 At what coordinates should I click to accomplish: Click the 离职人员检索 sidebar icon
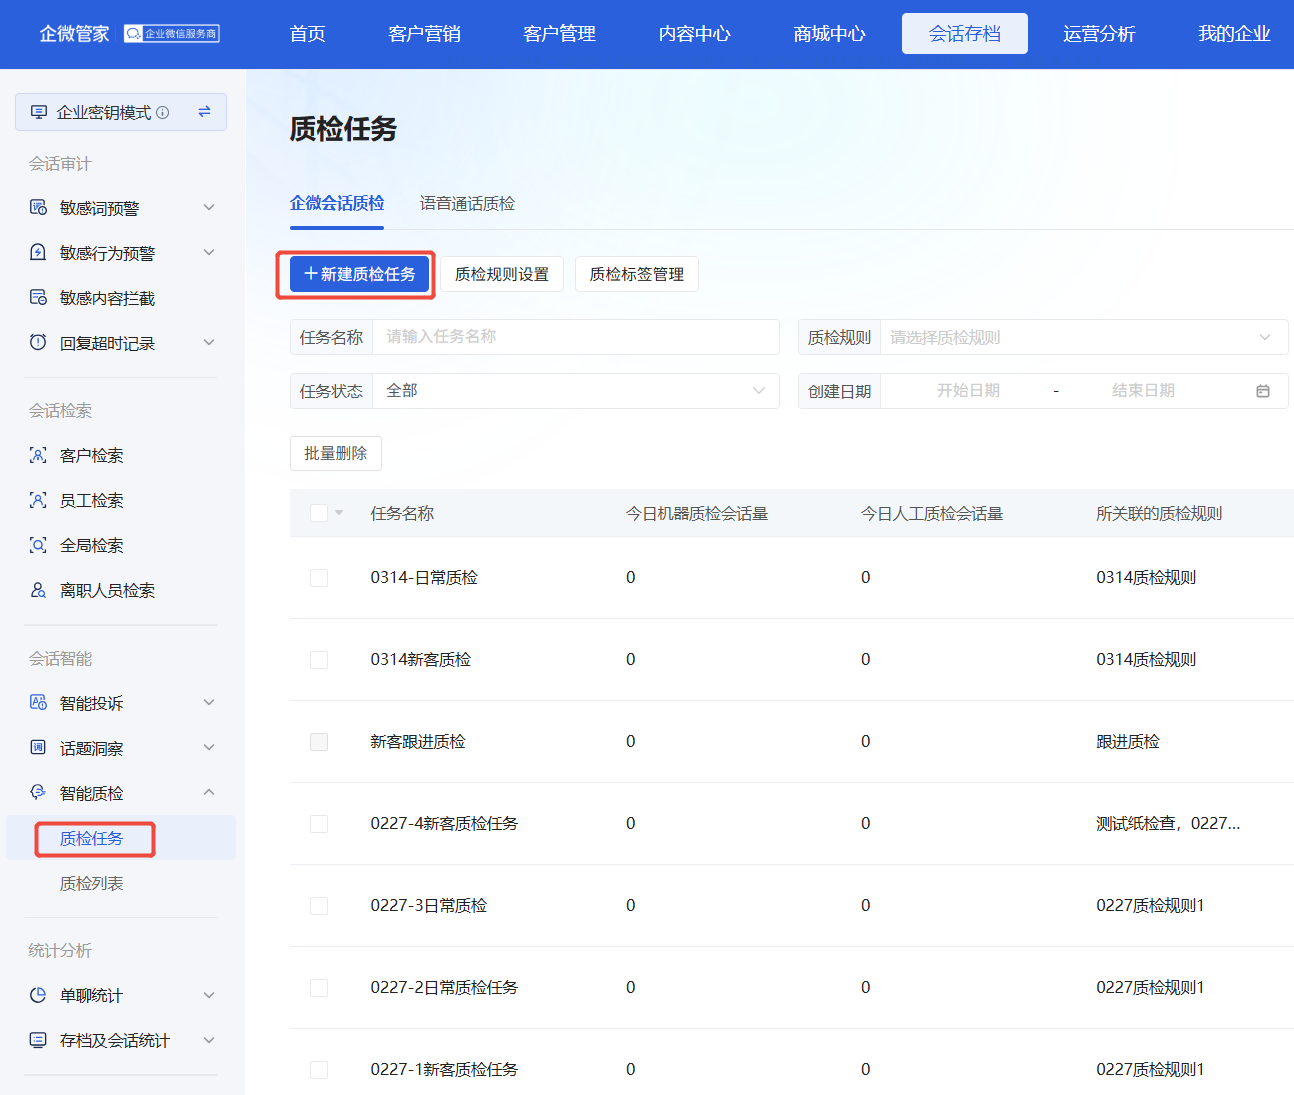[38, 590]
